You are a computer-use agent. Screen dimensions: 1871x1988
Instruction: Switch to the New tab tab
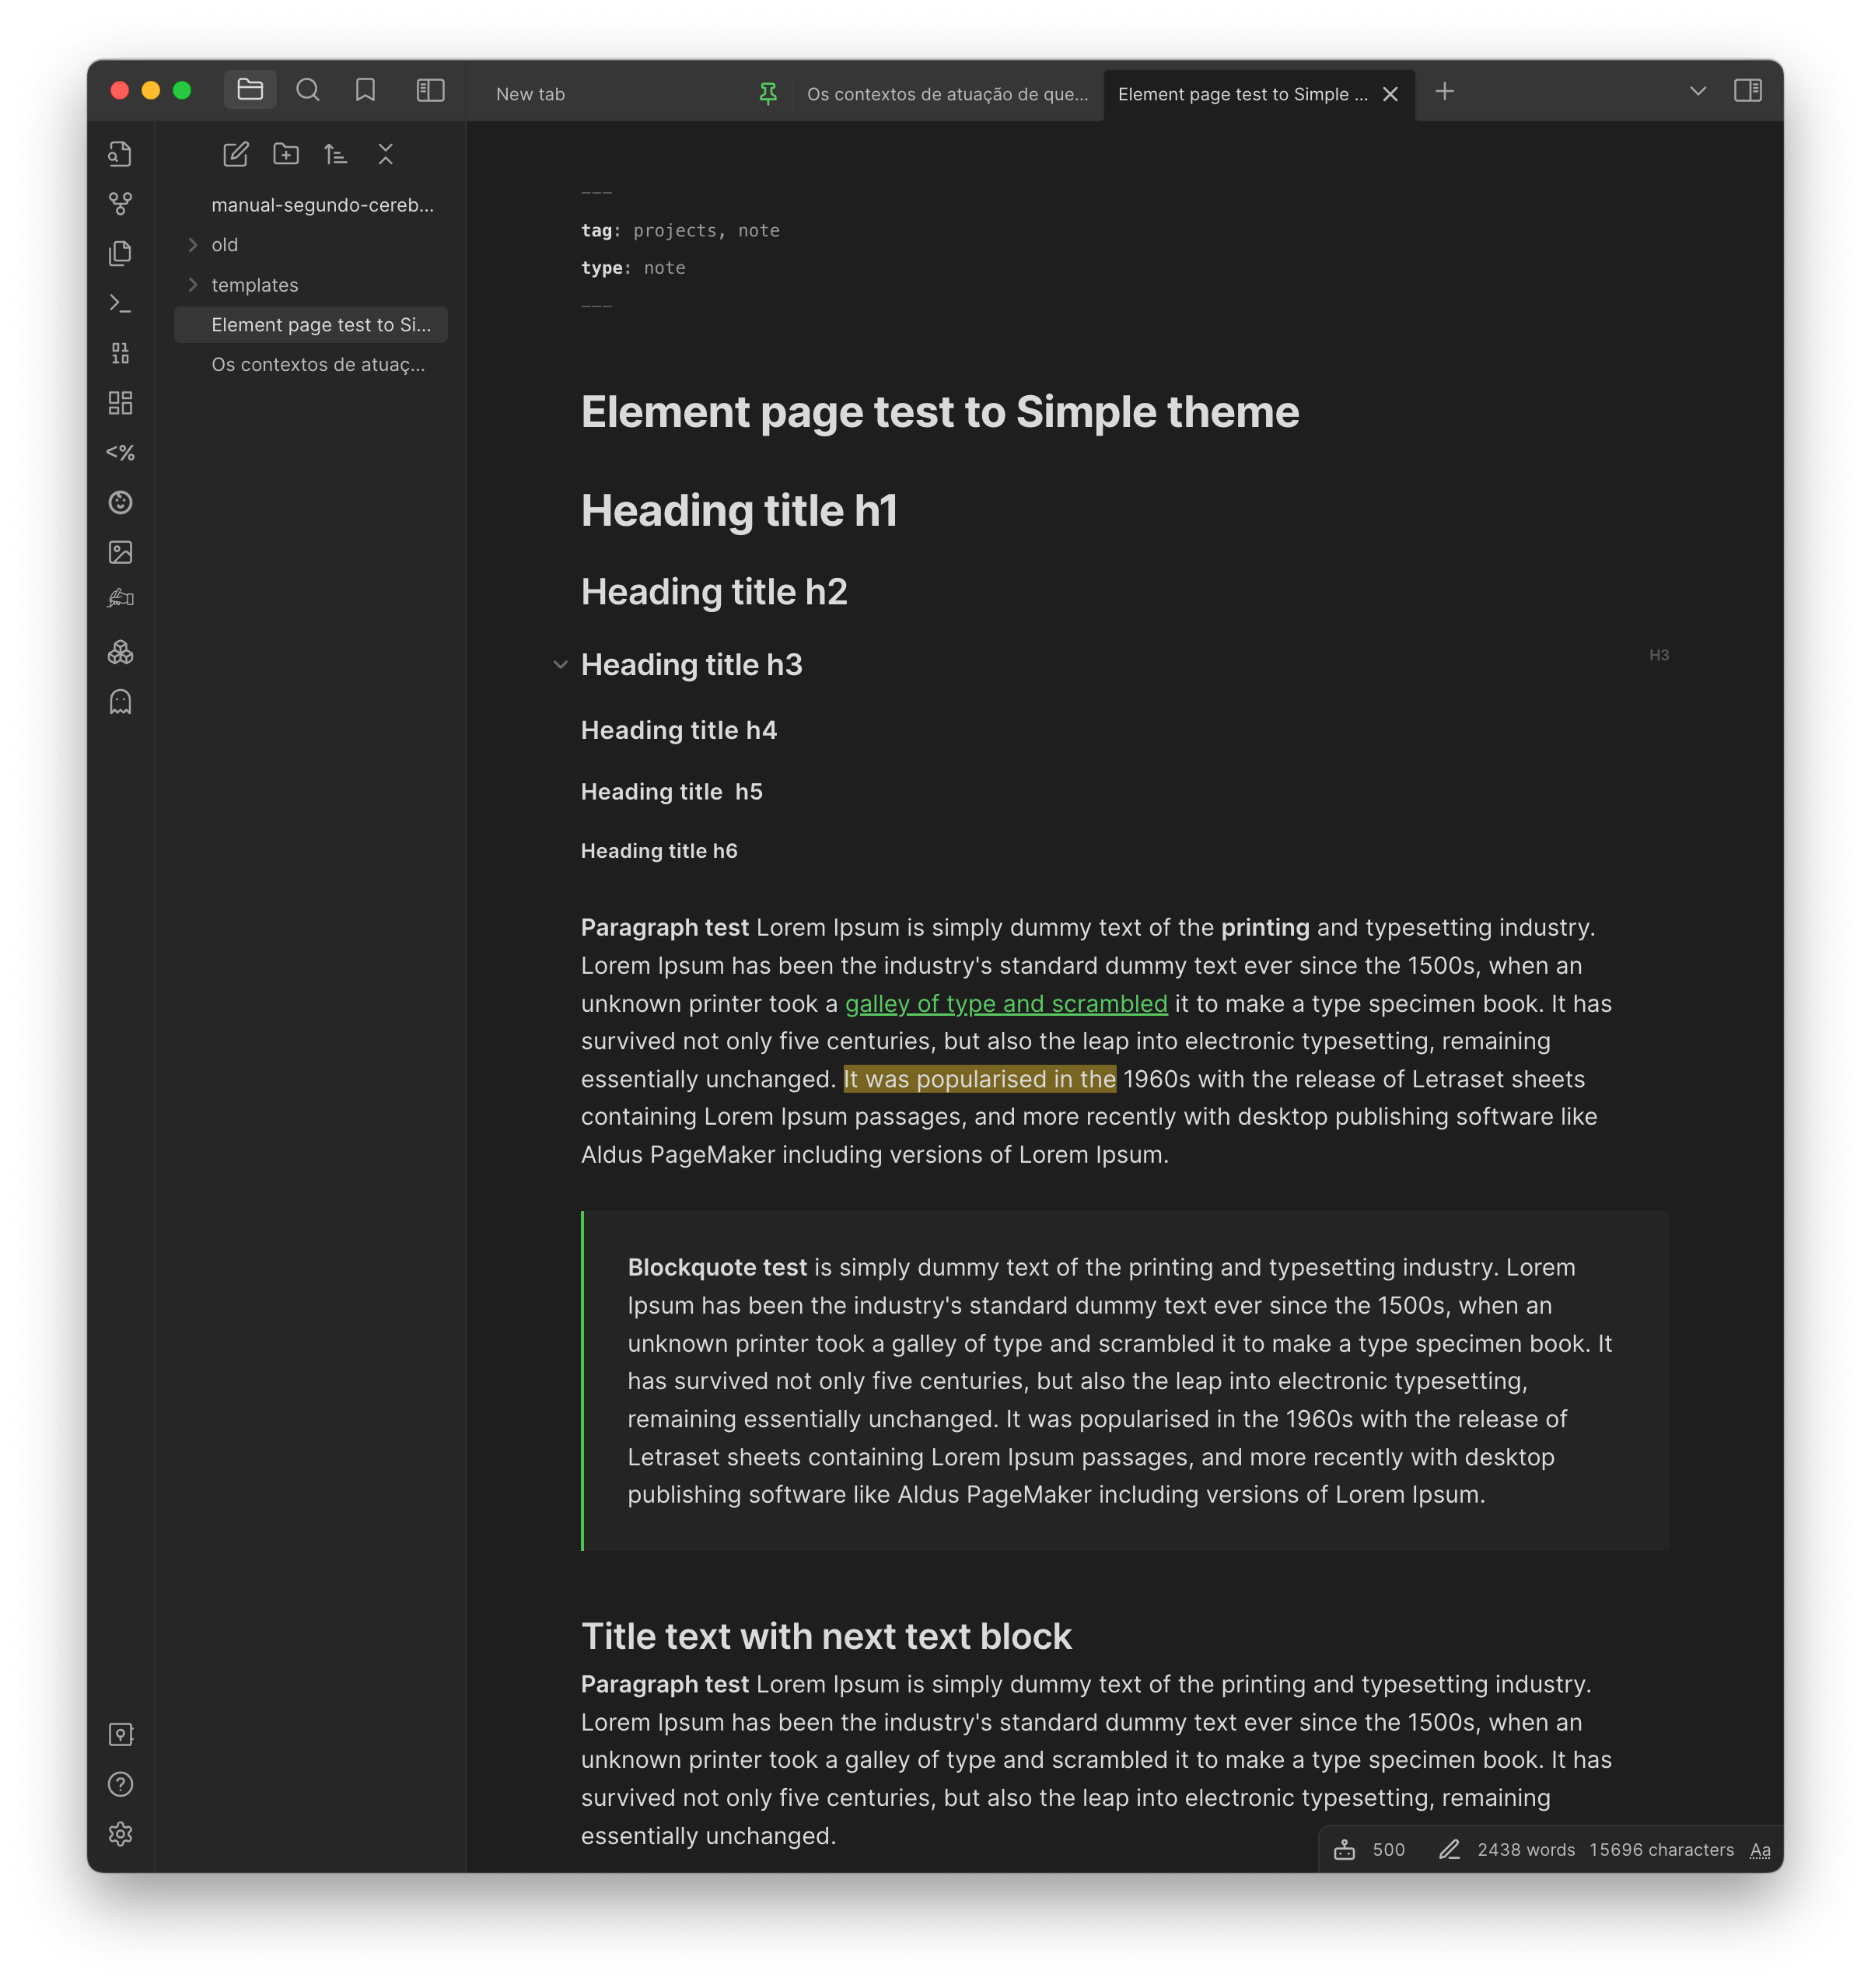tap(531, 94)
